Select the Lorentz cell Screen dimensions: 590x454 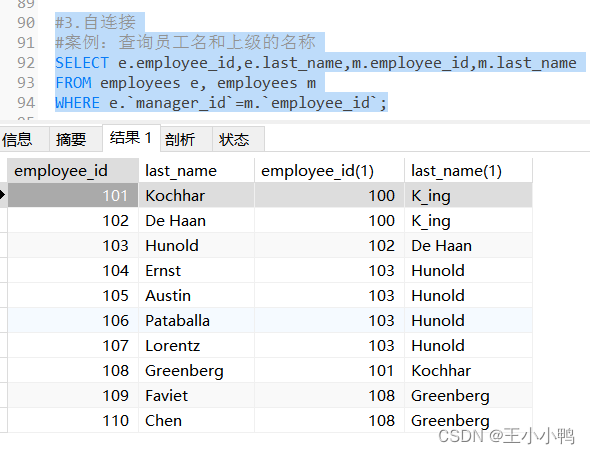click(x=196, y=346)
